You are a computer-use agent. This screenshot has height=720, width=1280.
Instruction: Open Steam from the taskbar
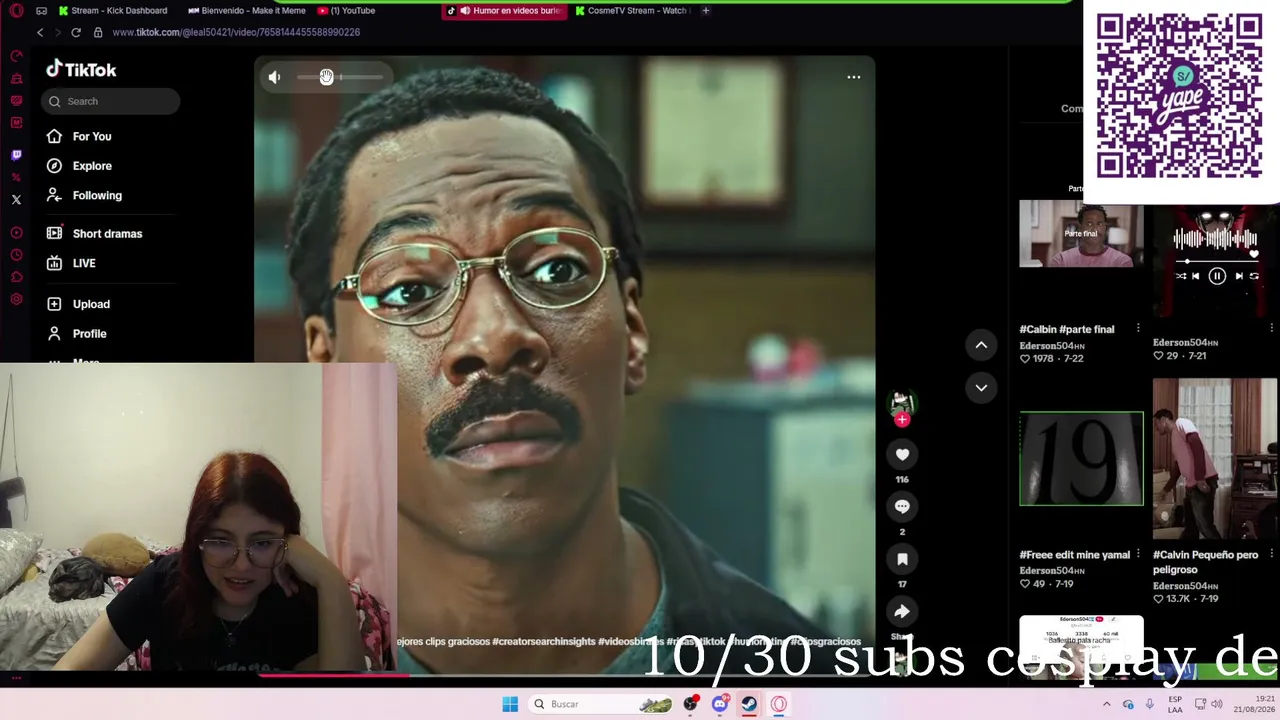748,704
